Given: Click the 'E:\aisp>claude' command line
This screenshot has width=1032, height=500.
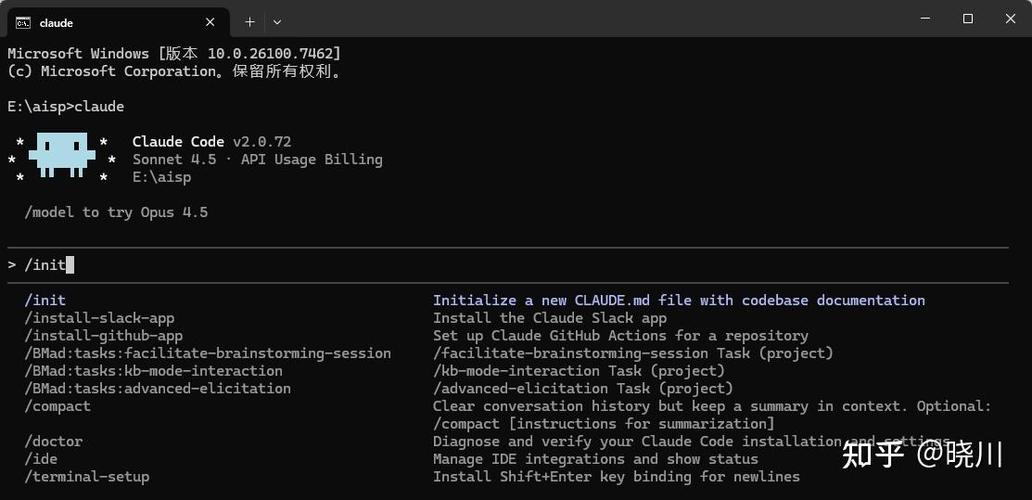Looking at the screenshot, I should click(x=66, y=106).
